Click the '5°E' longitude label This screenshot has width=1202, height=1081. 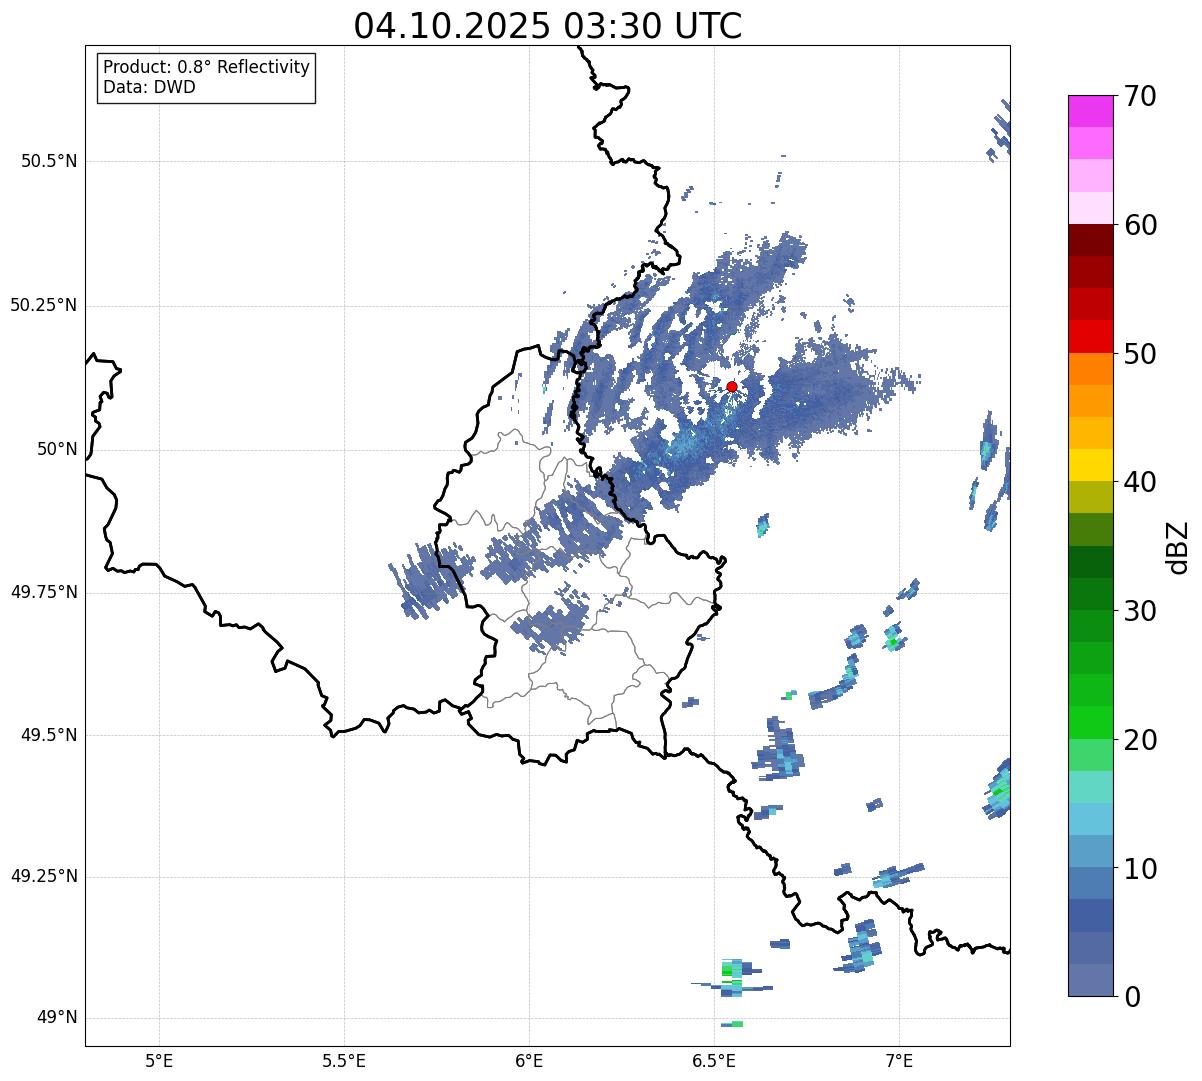pyautogui.click(x=159, y=1060)
